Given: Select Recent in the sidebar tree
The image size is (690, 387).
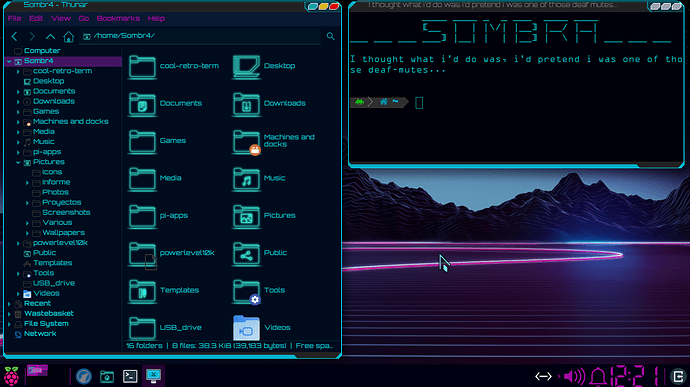Looking at the screenshot, I should click(37, 304).
